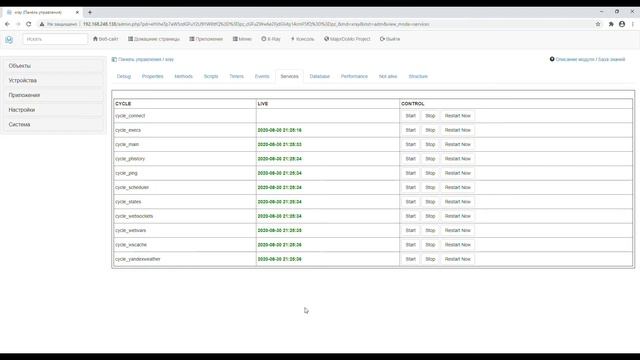Restart Now the cycle_execs service
This screenshot has width=640, height=360.
[458, 130]
